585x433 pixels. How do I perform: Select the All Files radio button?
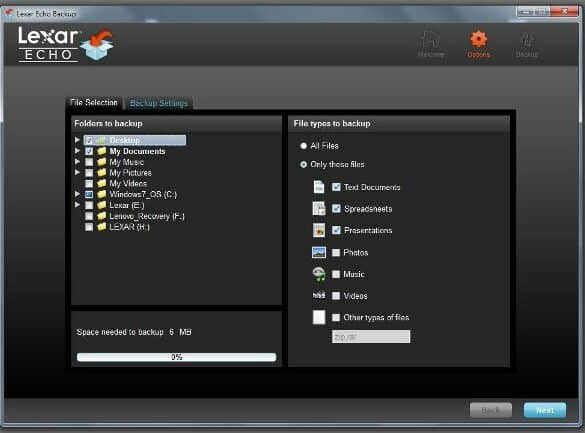click(303, 146)
